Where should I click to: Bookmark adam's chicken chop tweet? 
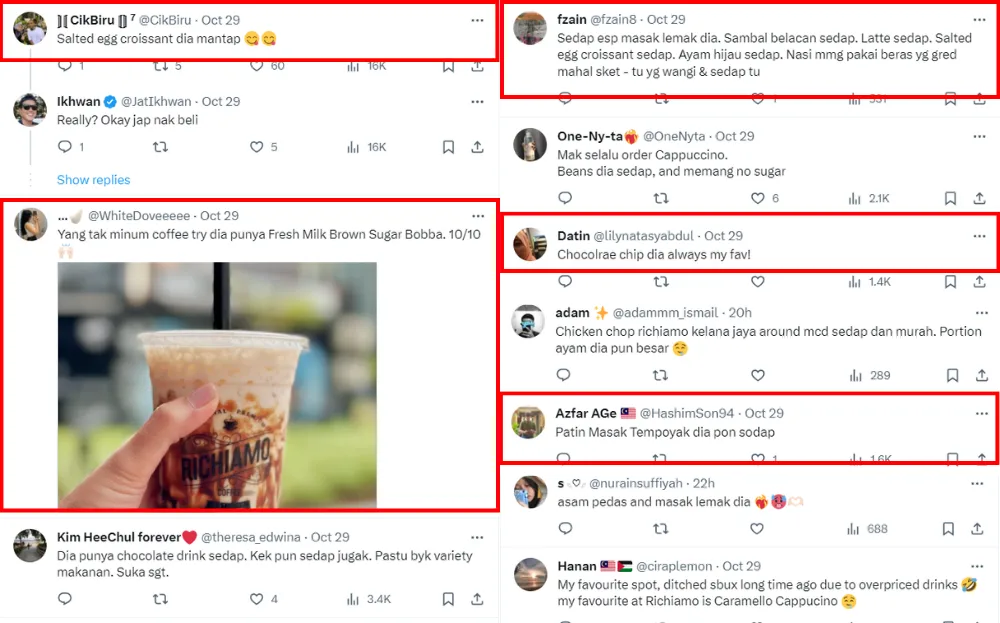(952, 376)
